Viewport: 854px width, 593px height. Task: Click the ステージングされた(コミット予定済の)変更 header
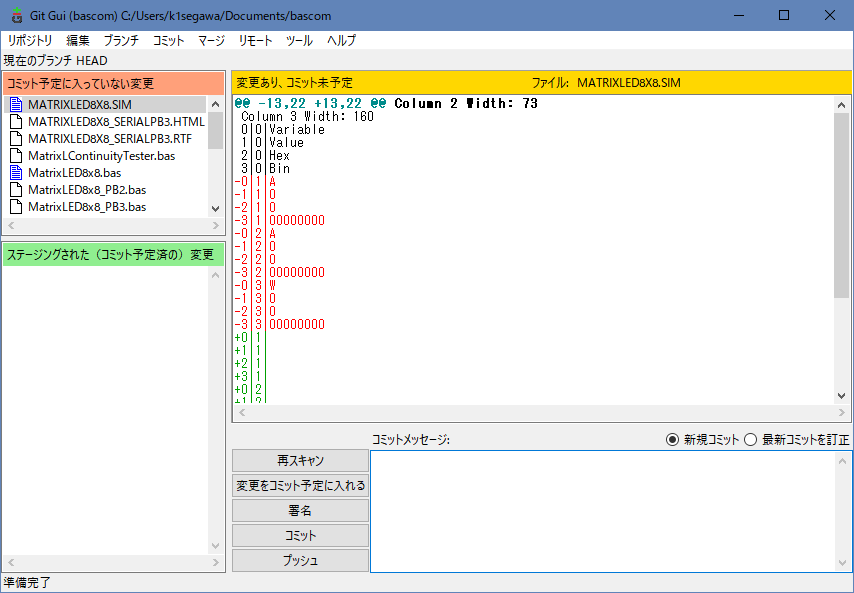coord(113,255)
